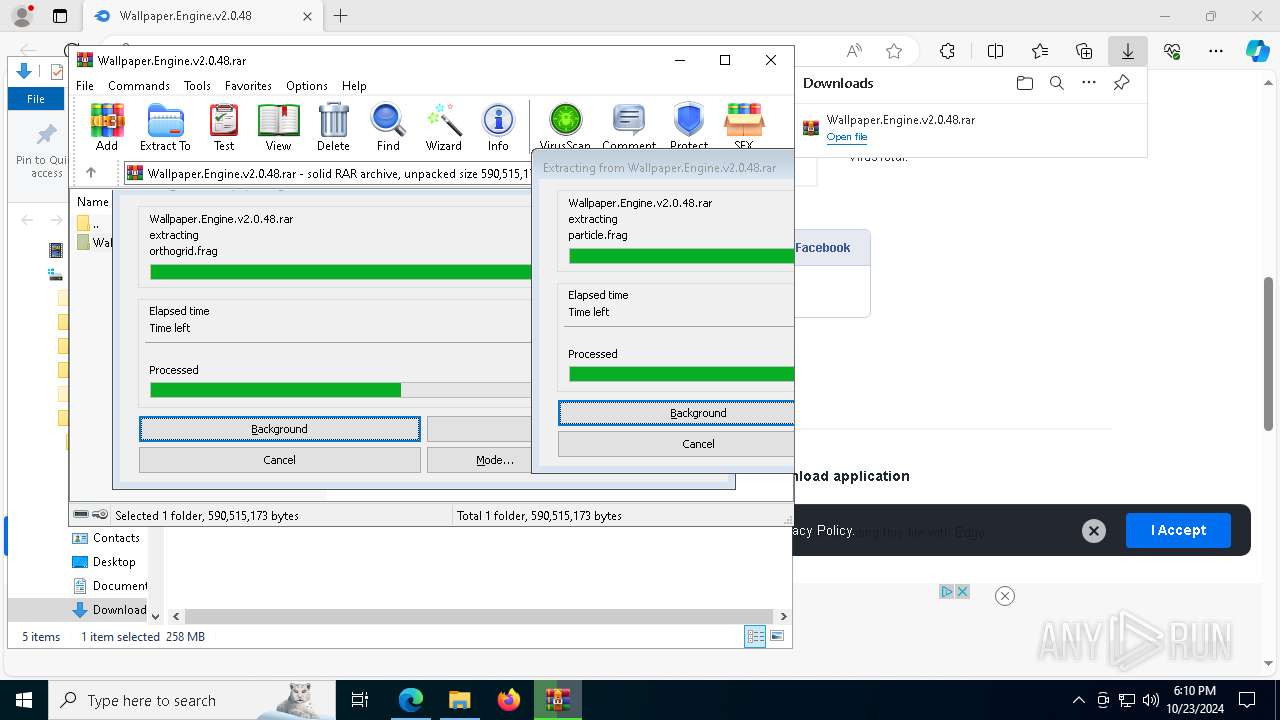Click the parent folder '..' row in WinRAR

[x=90, y=224]
